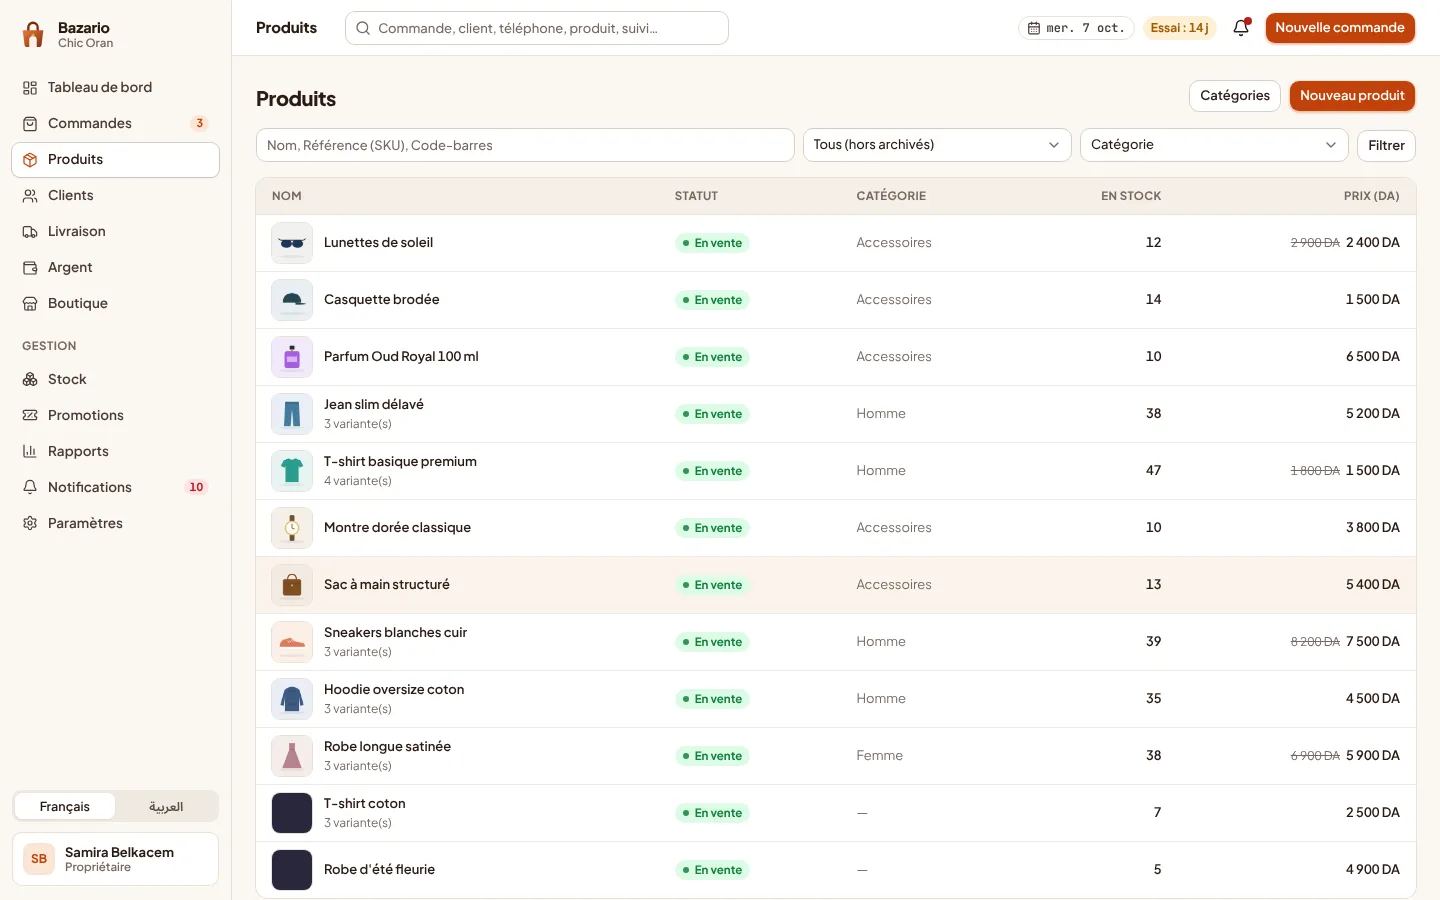Click the Casquette brodée product name
Viewport: 1440px width, 900px height.
(382, 300)
